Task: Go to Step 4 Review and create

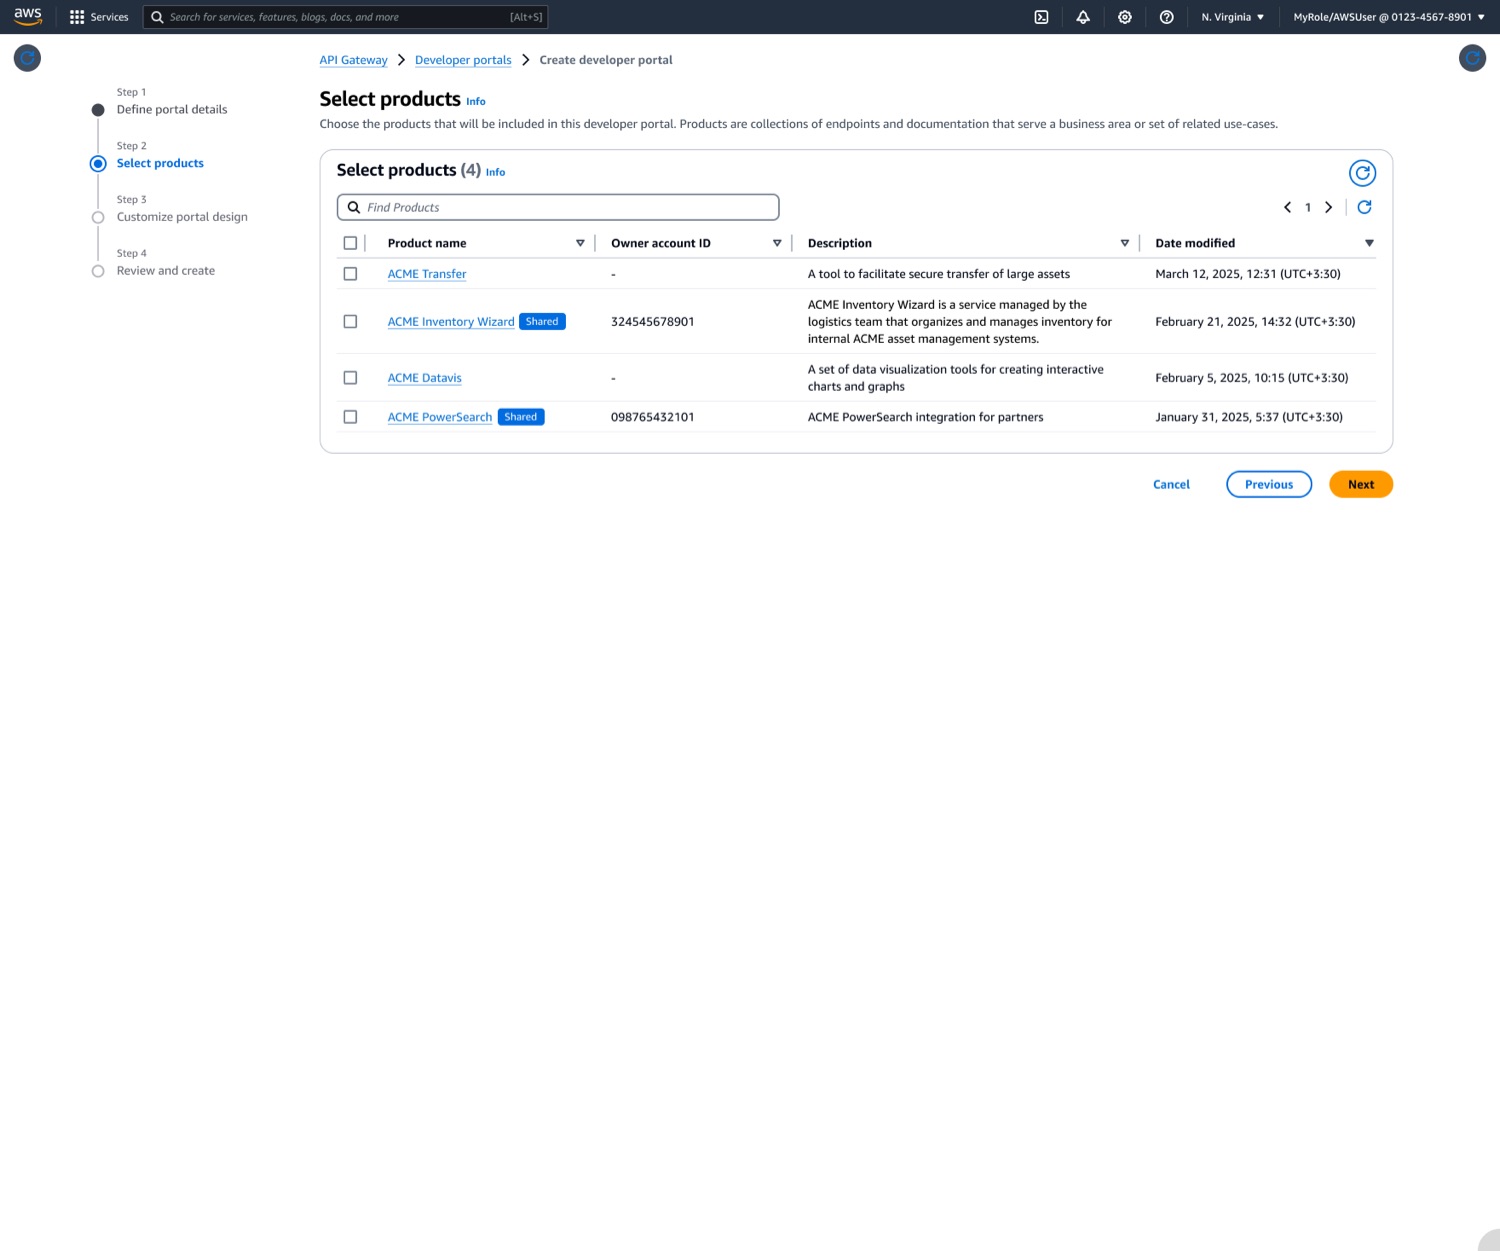Action: [166, 271]
